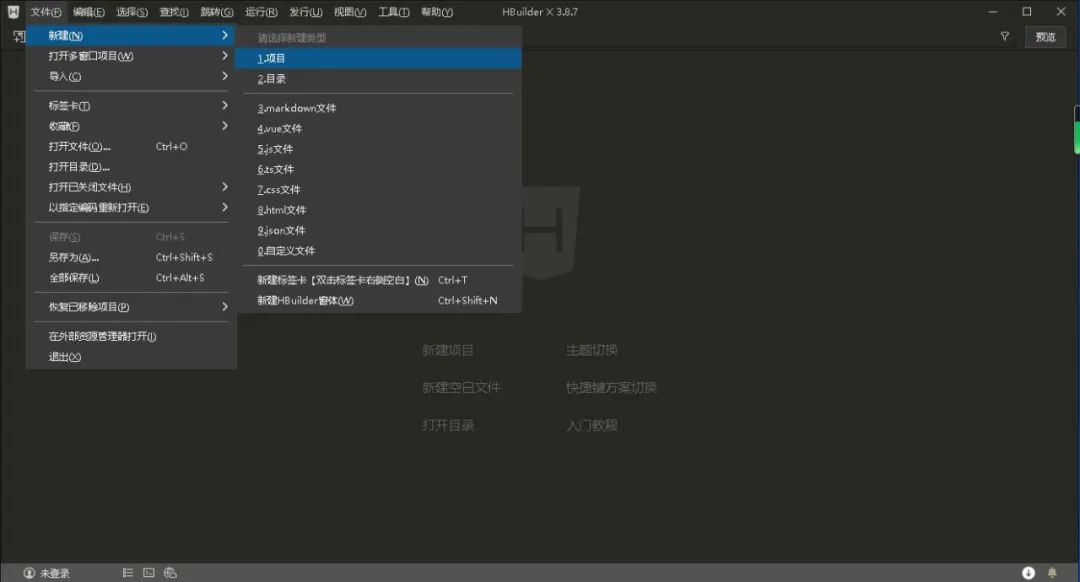Viewport: 1080px width, 582px height.
Task: Choose 打开目录(D)... menu entry
Action: coord(132,167)
